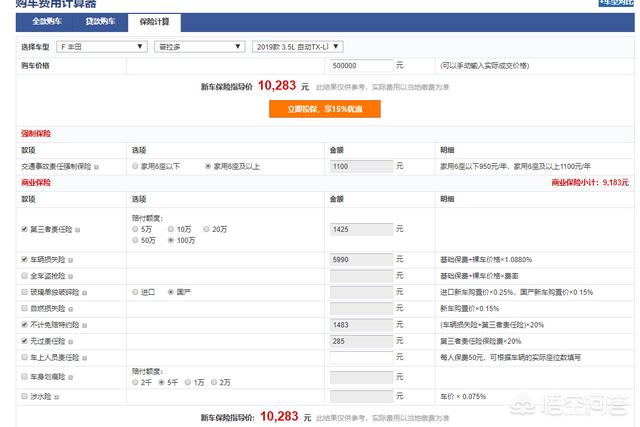The image size is (640, 427).
Task: Switch to the 贷款购车 tab
Action: tap(100, 21)
